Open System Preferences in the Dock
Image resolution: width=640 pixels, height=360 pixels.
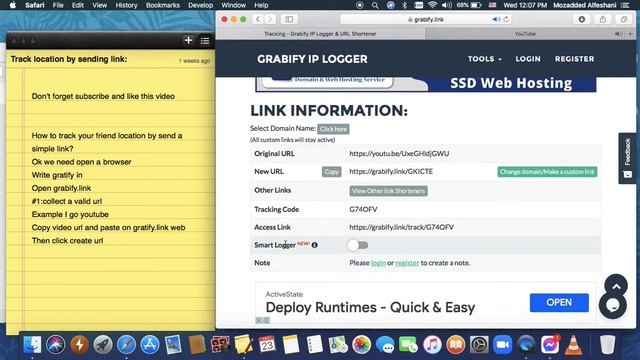(x=479, y=345)
